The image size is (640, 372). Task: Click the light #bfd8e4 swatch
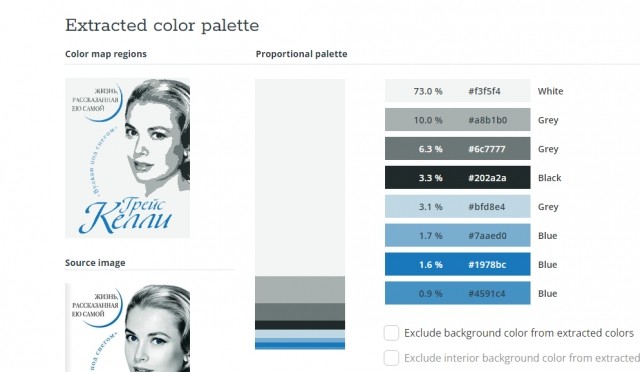458,207
